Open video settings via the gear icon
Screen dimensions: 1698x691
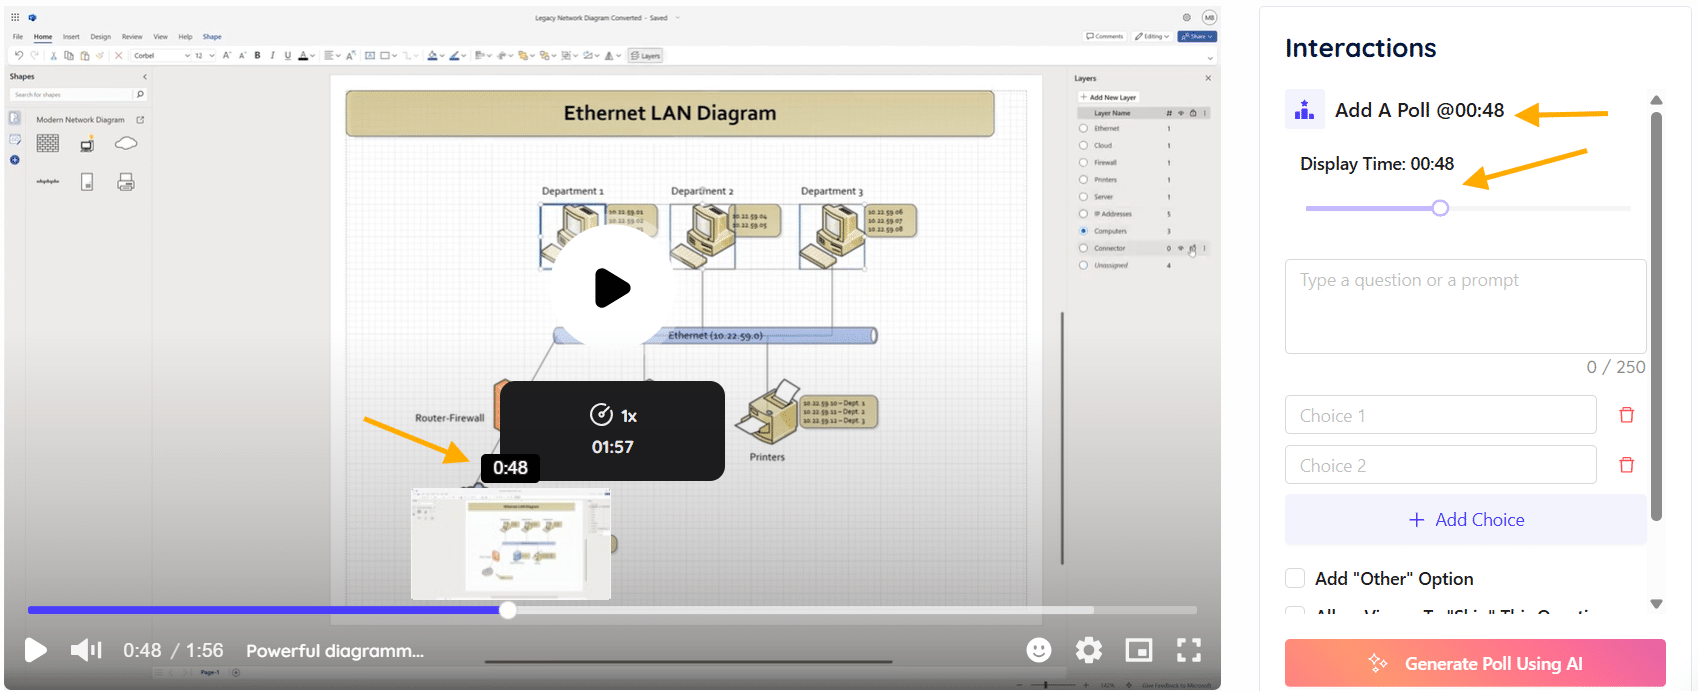pos(1088,650)
